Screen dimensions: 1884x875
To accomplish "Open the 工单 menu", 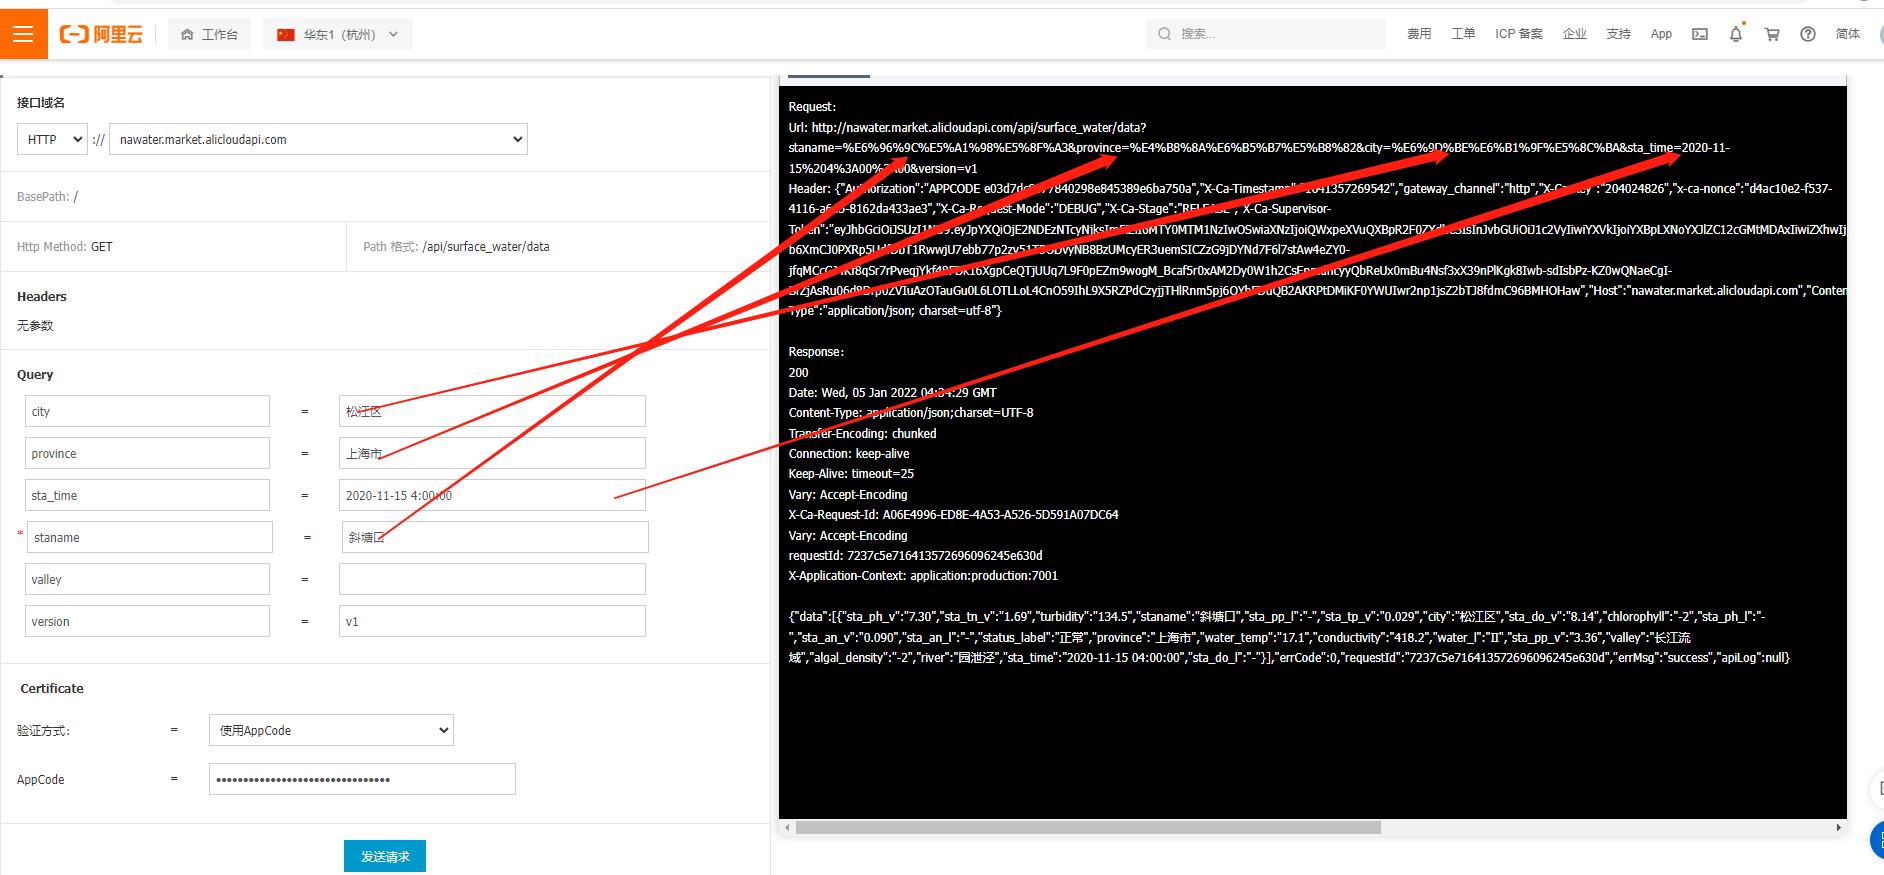I will pyautogui.click(x=1463, y=34).
